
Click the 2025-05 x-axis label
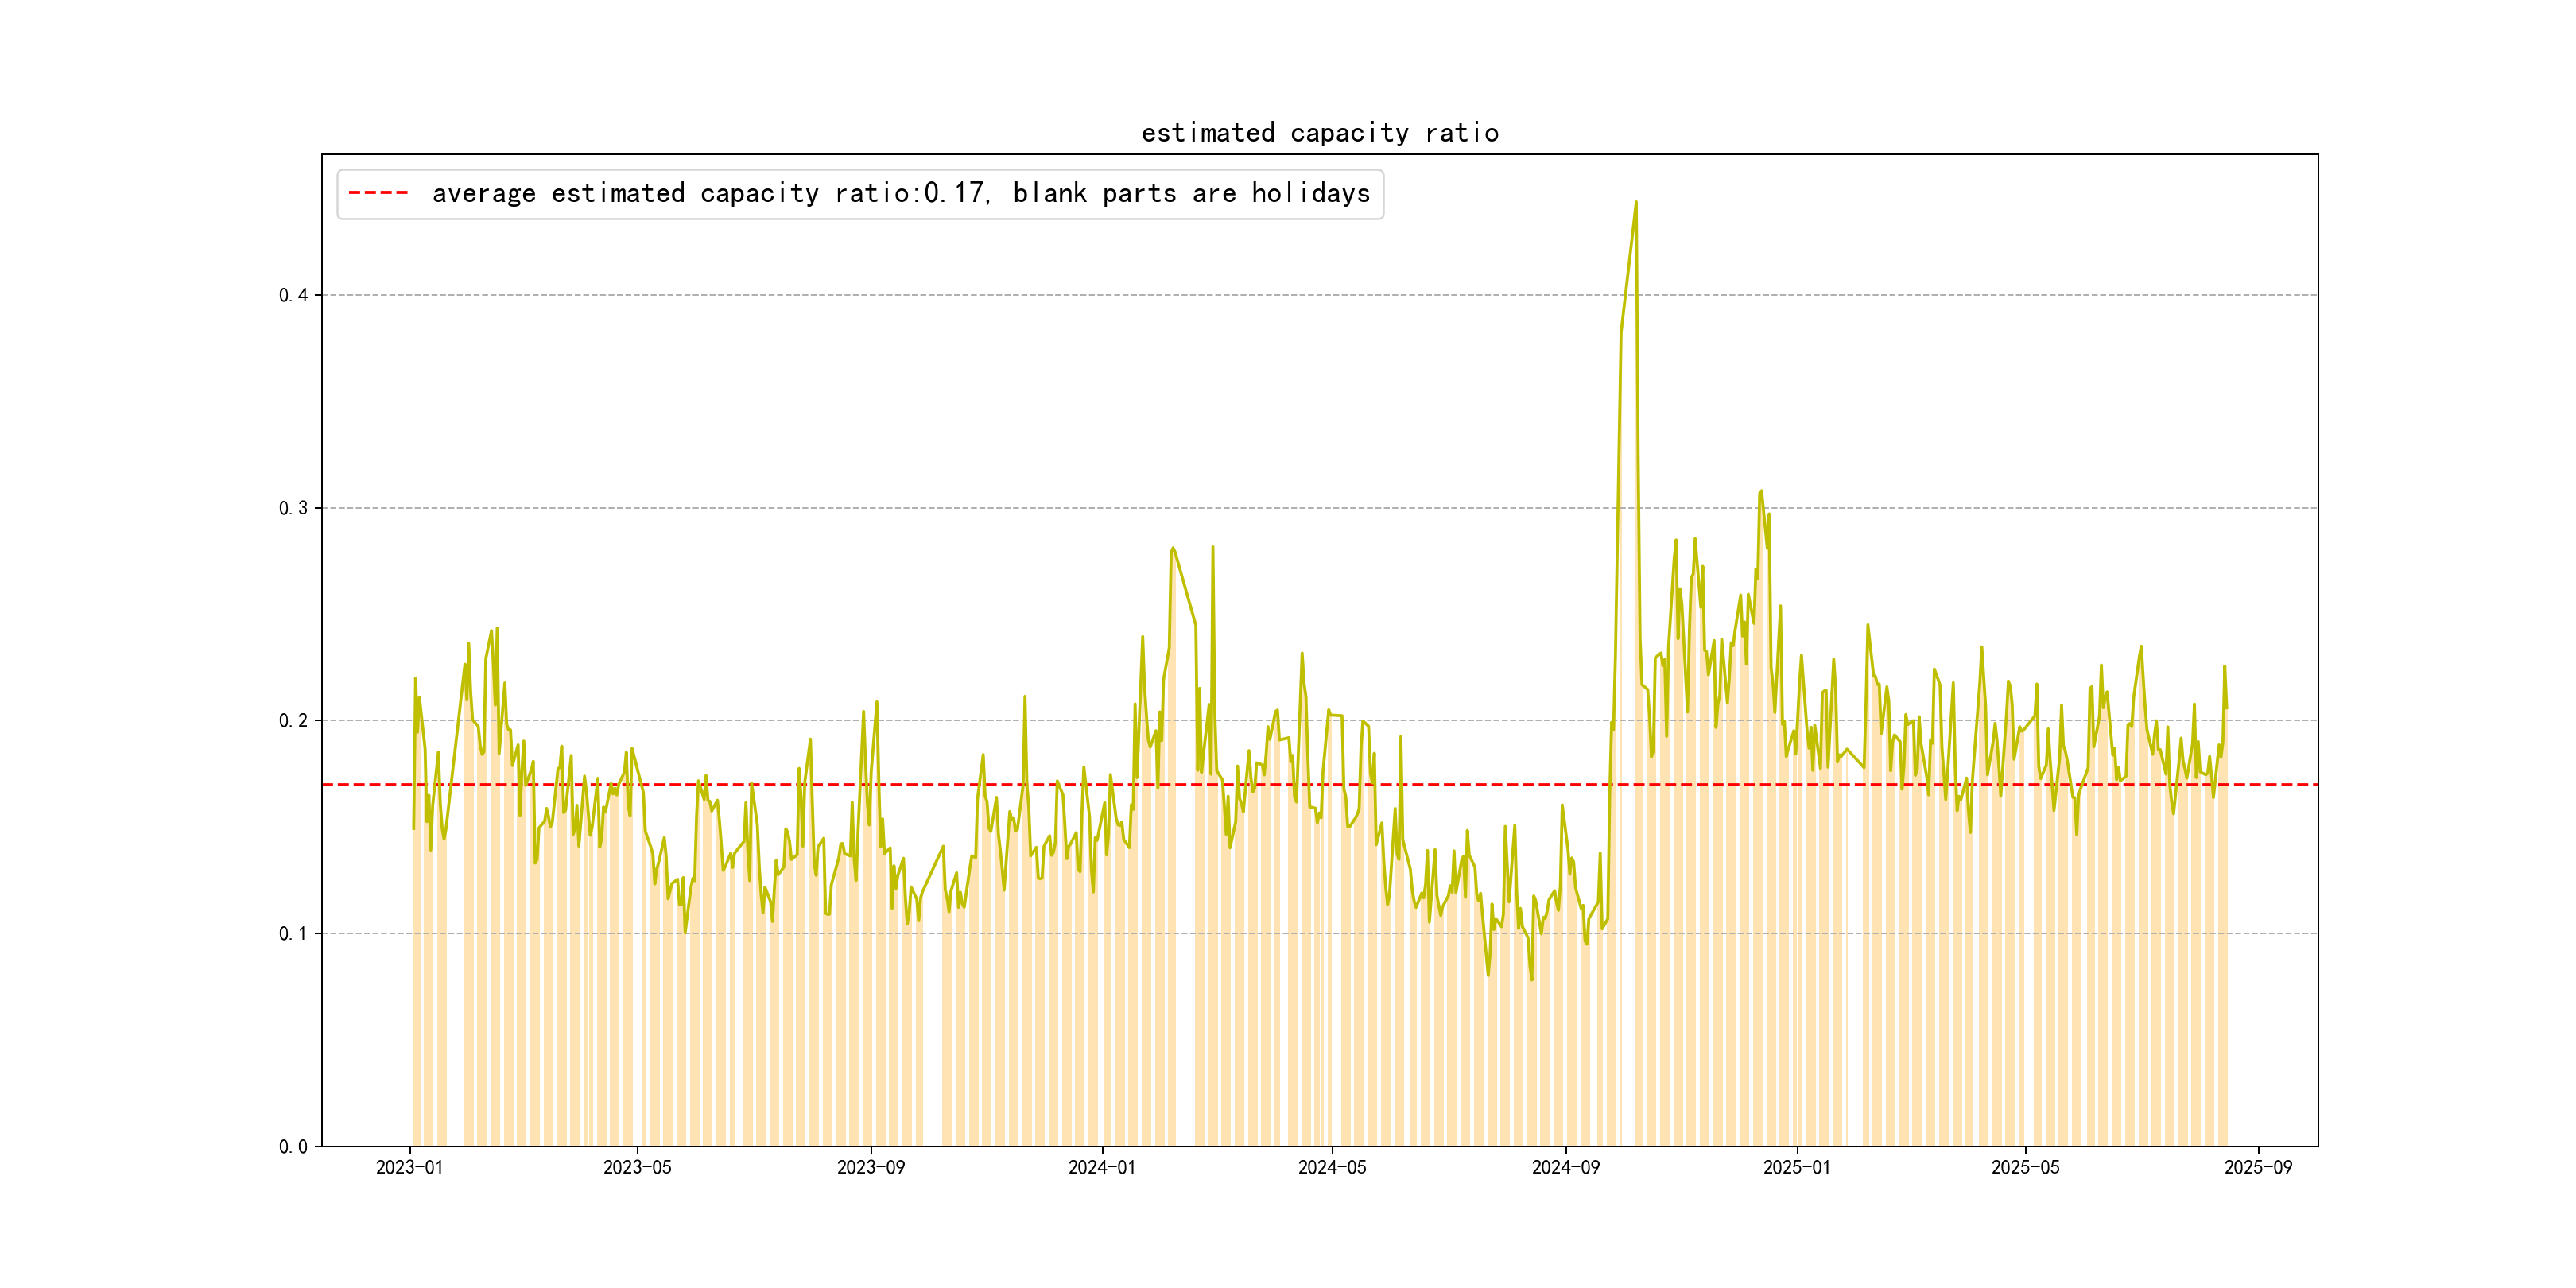coord(2025,1167)
